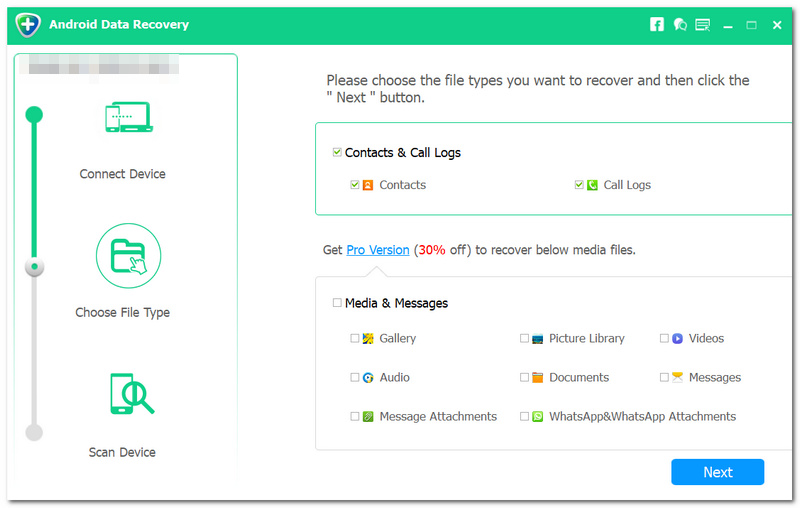The height and width of the screenshot is (508, 800).
Task: Check the Message Attachments checkbox
Action: point(355,416)
